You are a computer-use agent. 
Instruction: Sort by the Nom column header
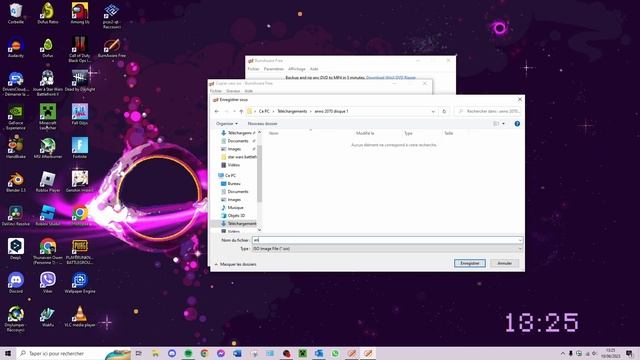pyautogui.click(x=273, y=133)
